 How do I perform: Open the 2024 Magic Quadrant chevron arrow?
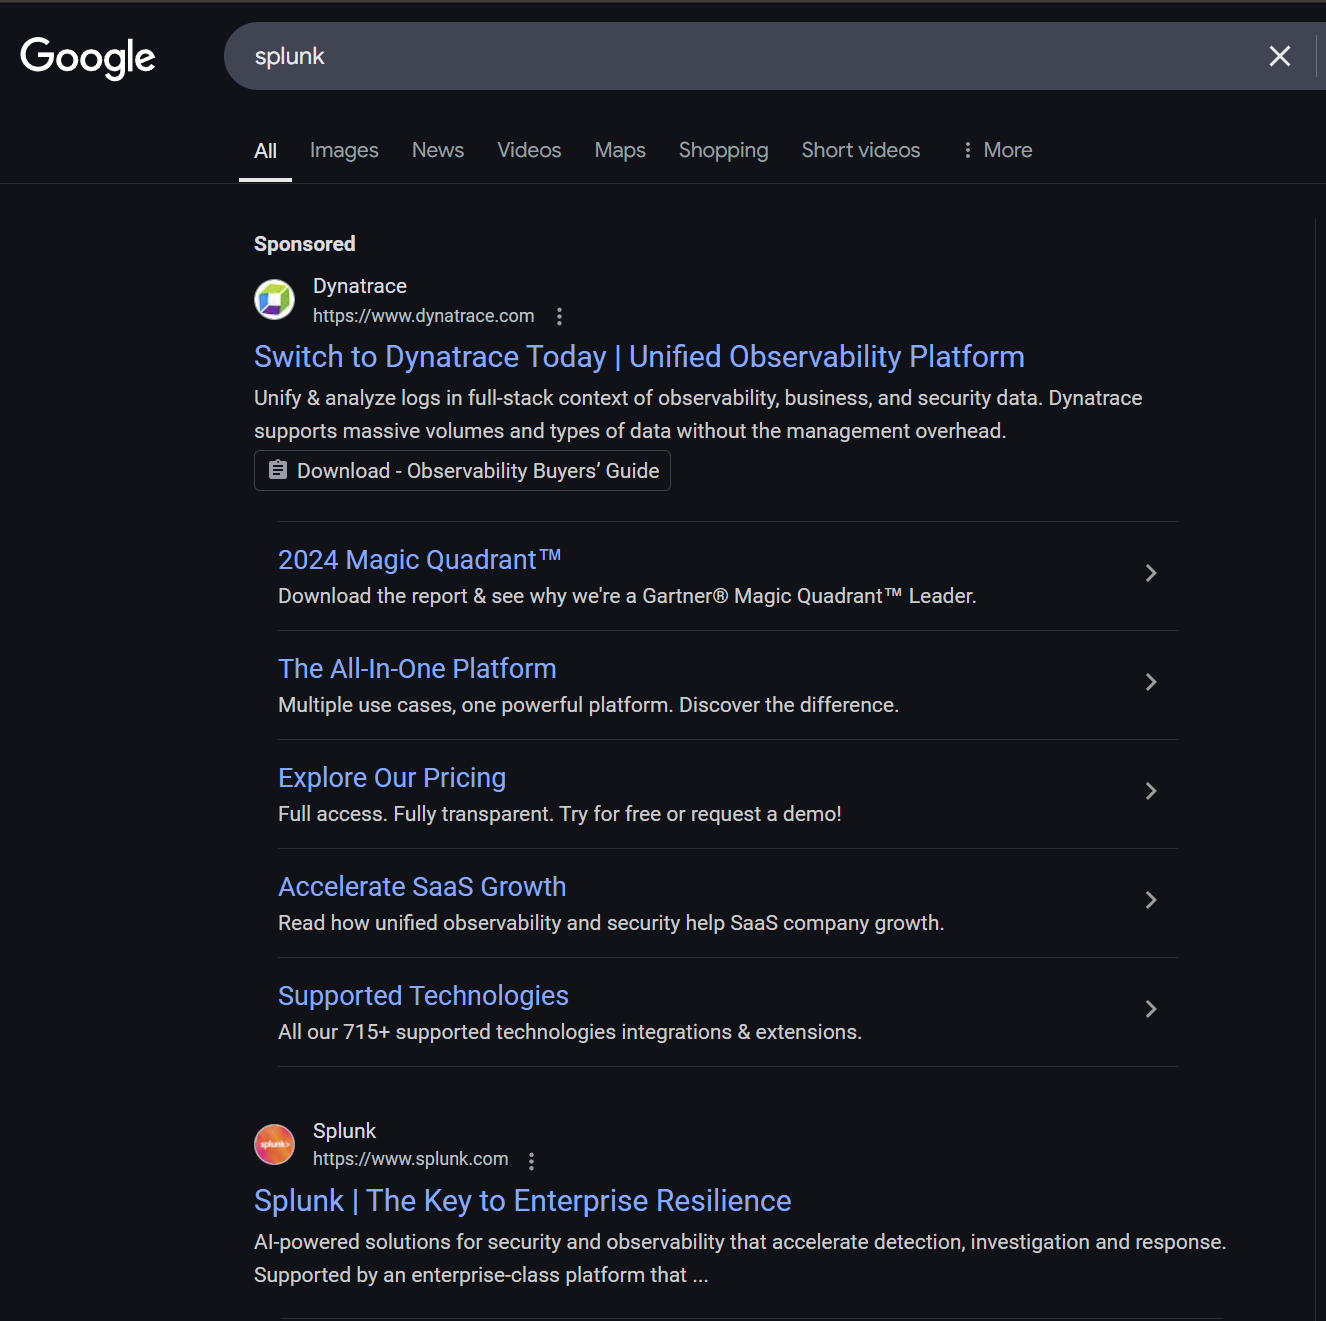pos(1151,573)
